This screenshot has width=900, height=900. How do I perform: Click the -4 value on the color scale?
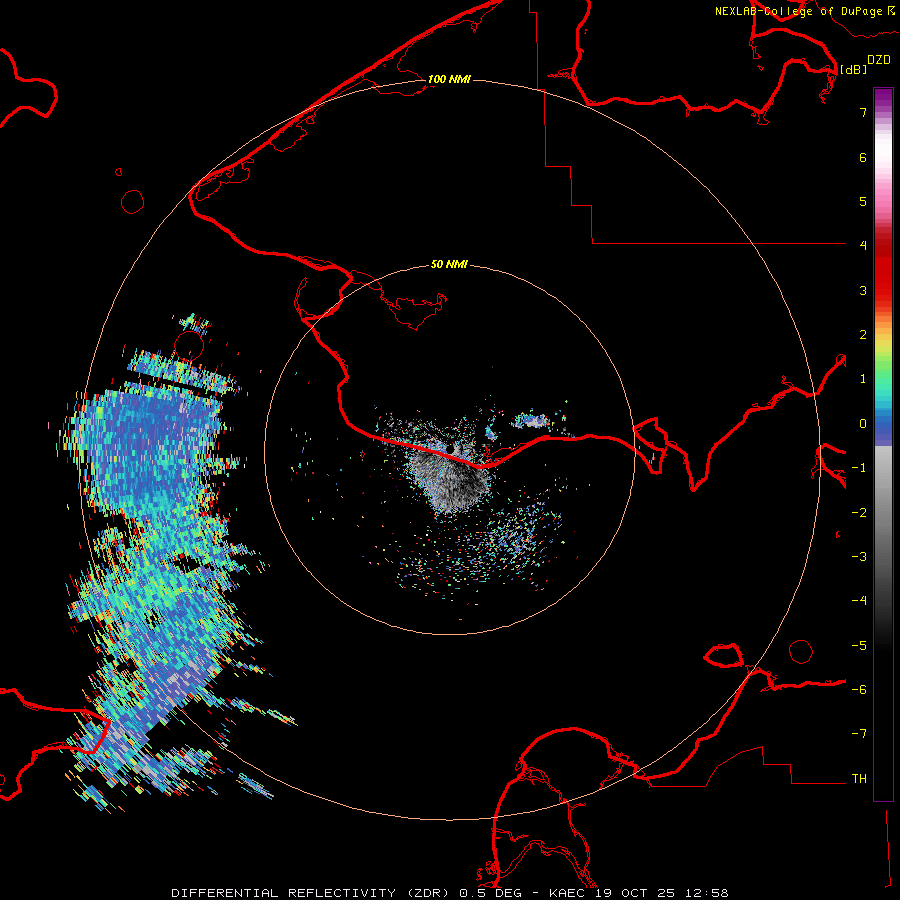point(859,601)
